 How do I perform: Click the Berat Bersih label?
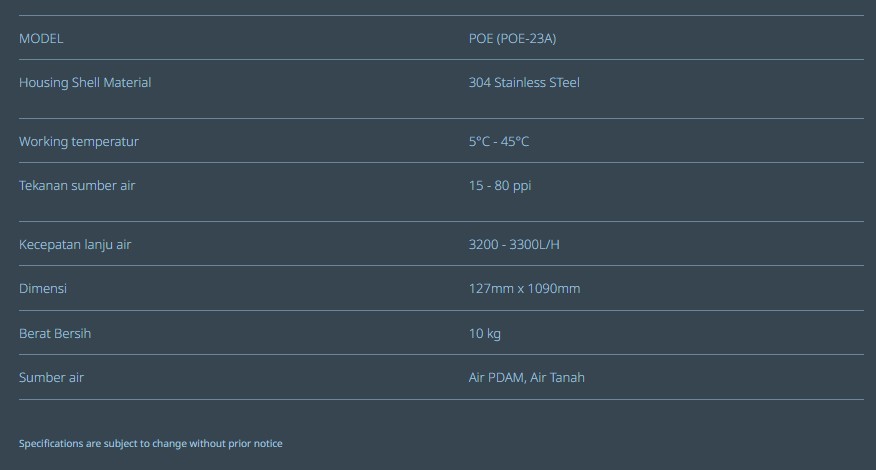tap(55, 333)
